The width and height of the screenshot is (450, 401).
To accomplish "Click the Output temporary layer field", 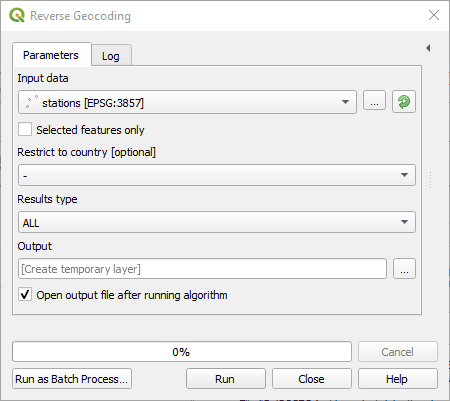I will tap(202, 269).
